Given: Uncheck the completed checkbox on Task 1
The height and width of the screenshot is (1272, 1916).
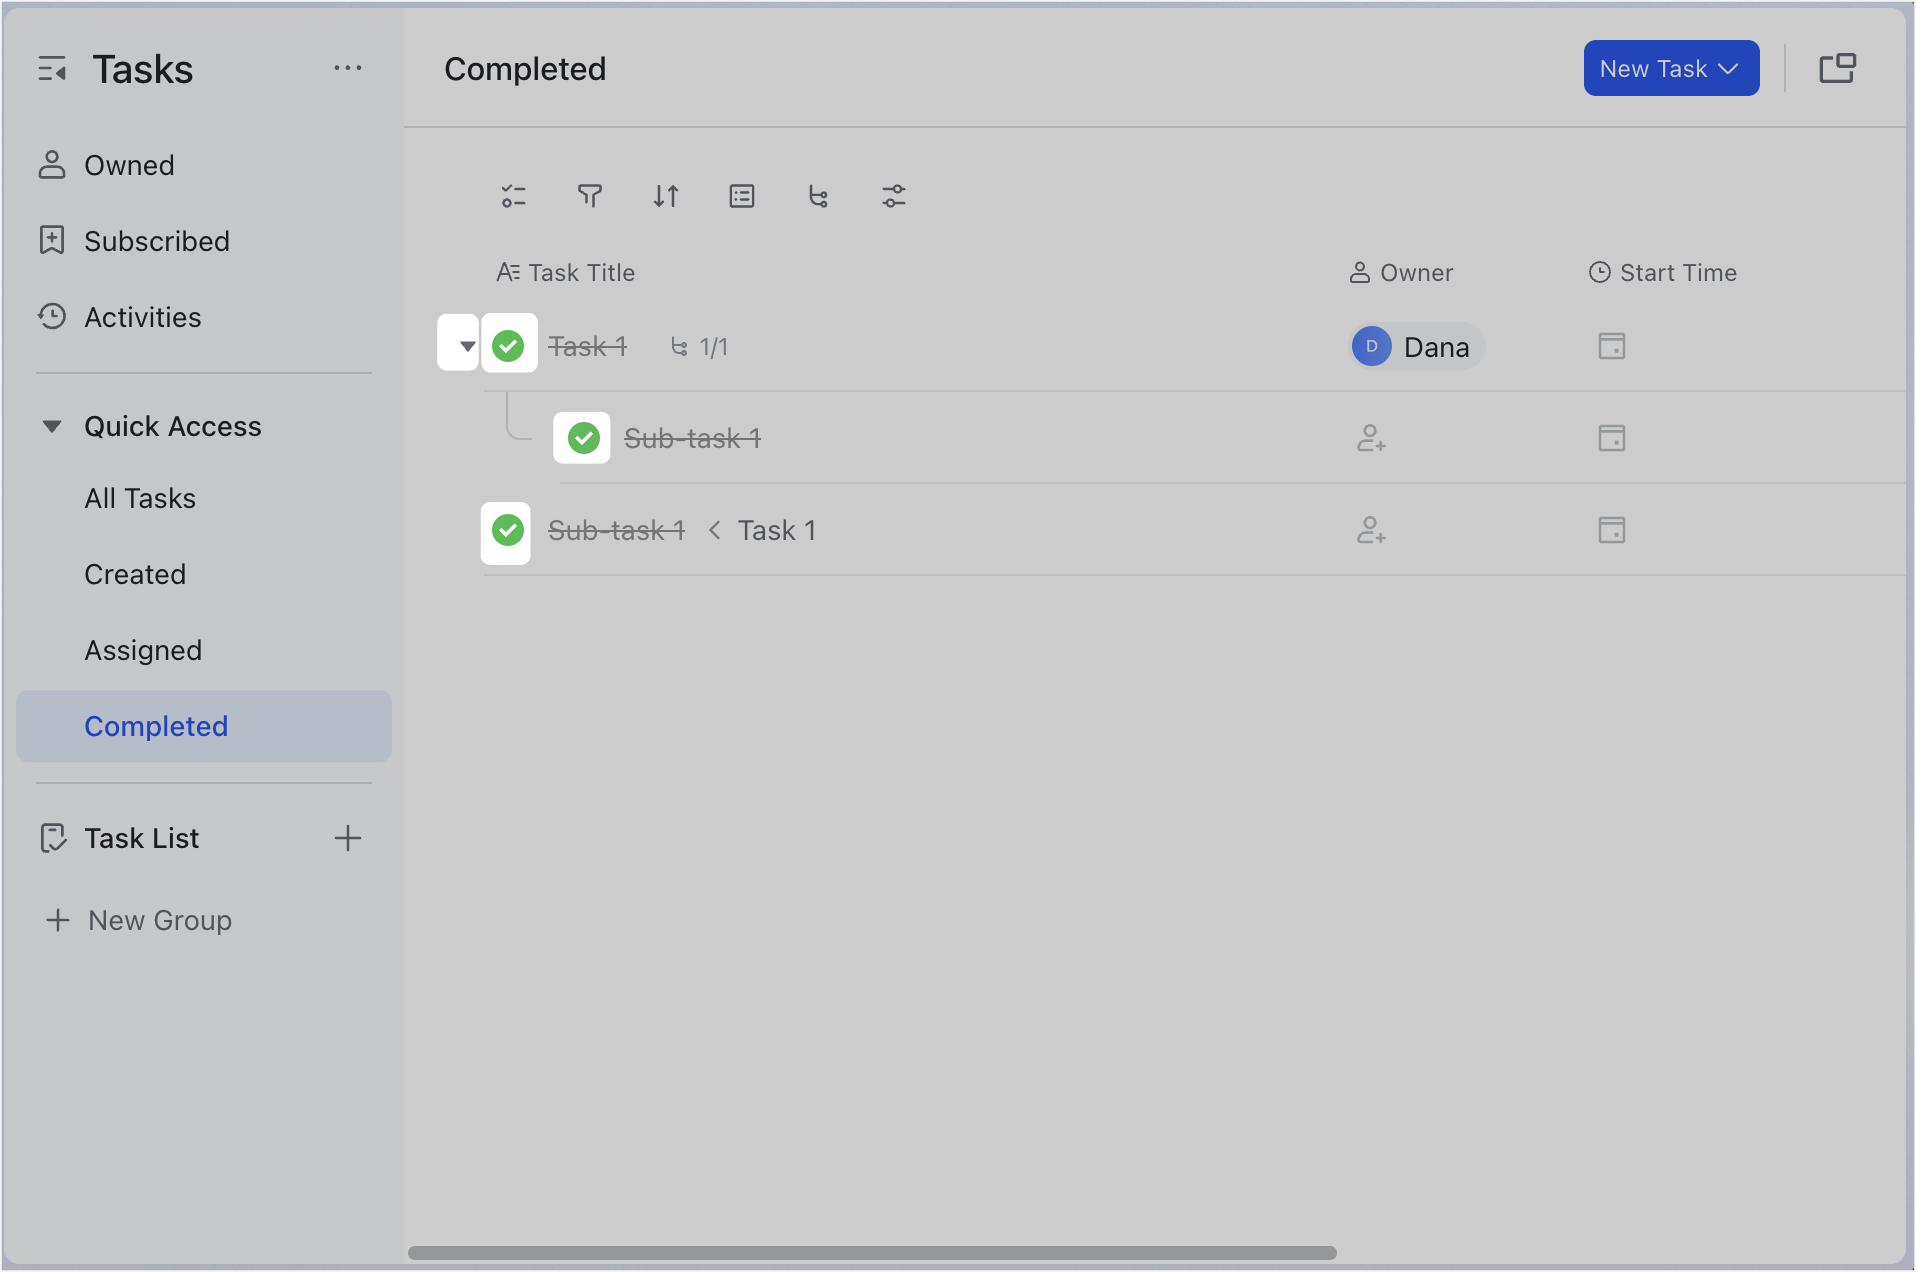Looking at the screenshot, I should (509, 345).
